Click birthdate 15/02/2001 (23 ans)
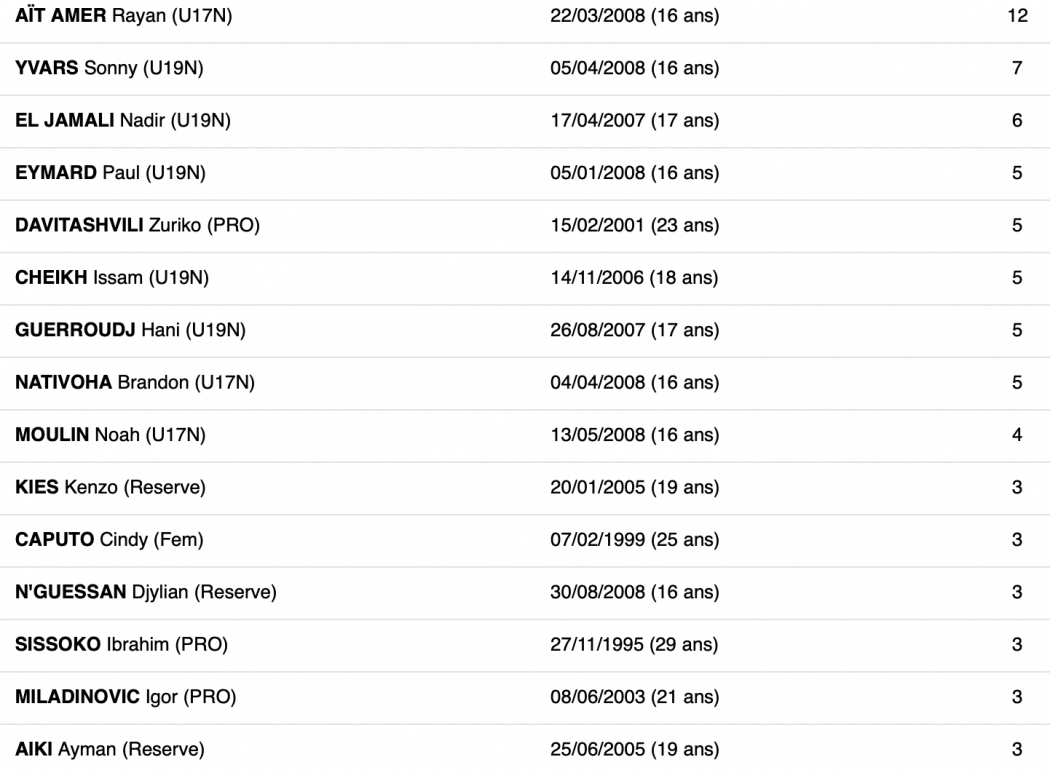1050x773 pixels. [635, 225]
